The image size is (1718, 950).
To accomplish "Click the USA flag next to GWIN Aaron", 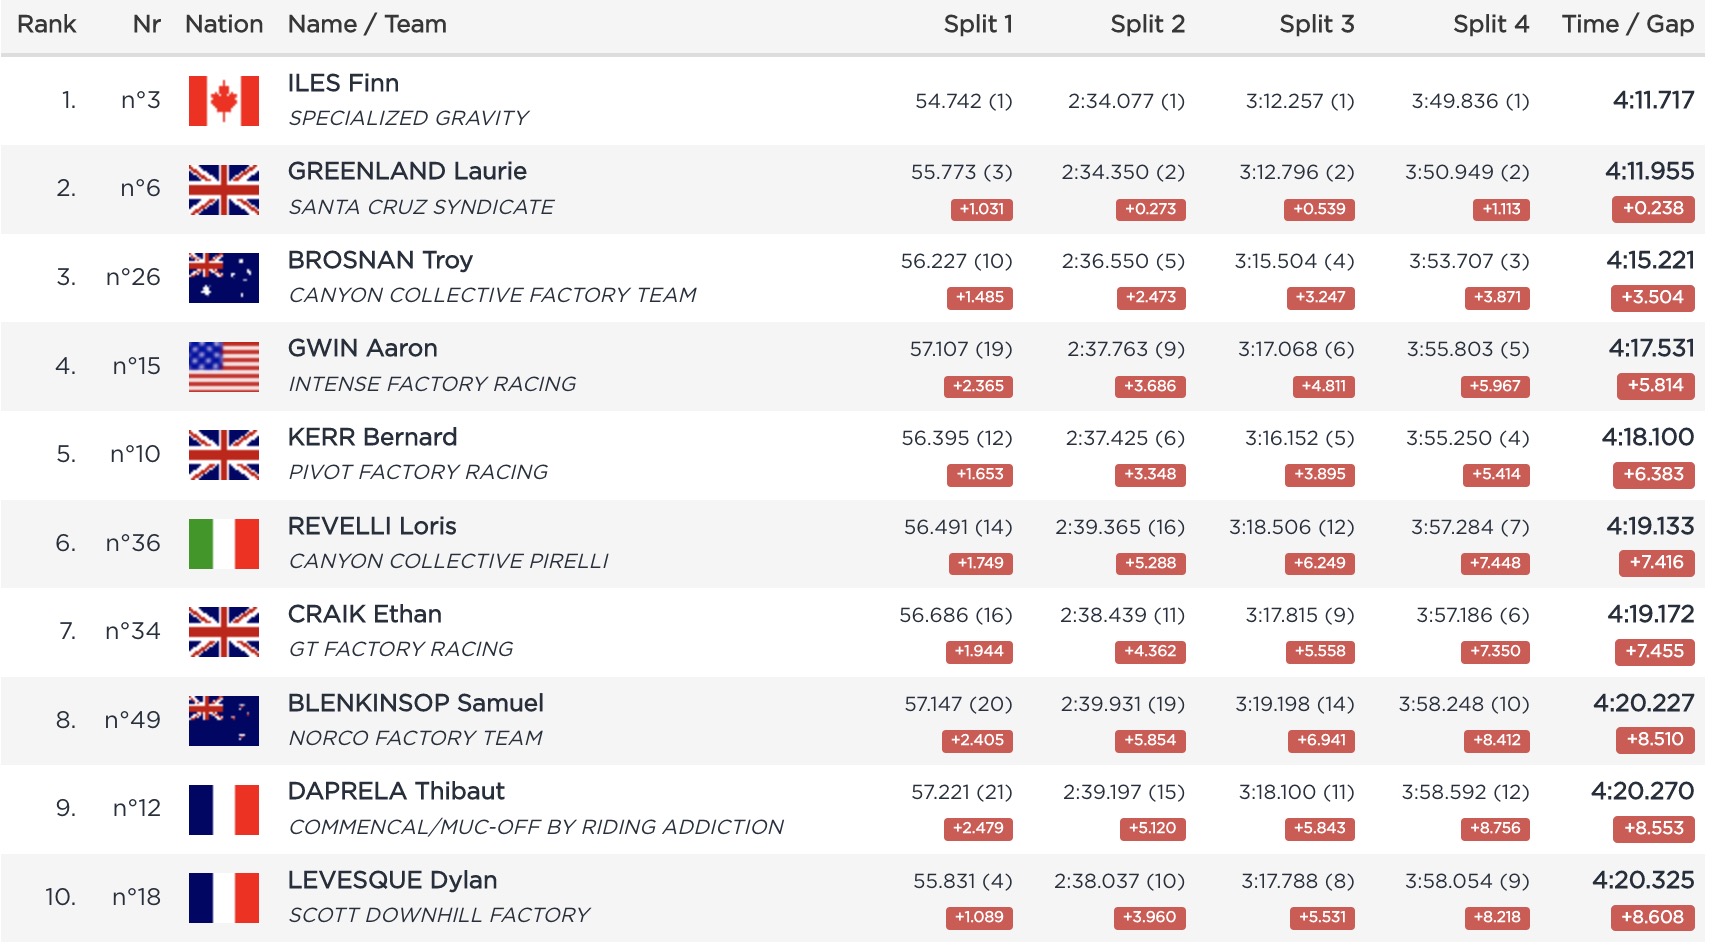I will 223,367.
